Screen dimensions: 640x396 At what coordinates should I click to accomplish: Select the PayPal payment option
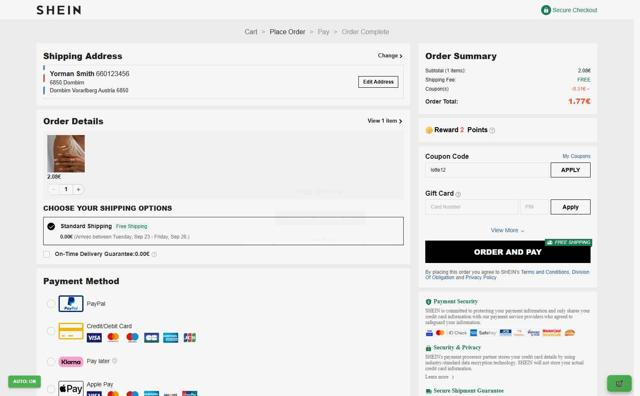point(51,304)
